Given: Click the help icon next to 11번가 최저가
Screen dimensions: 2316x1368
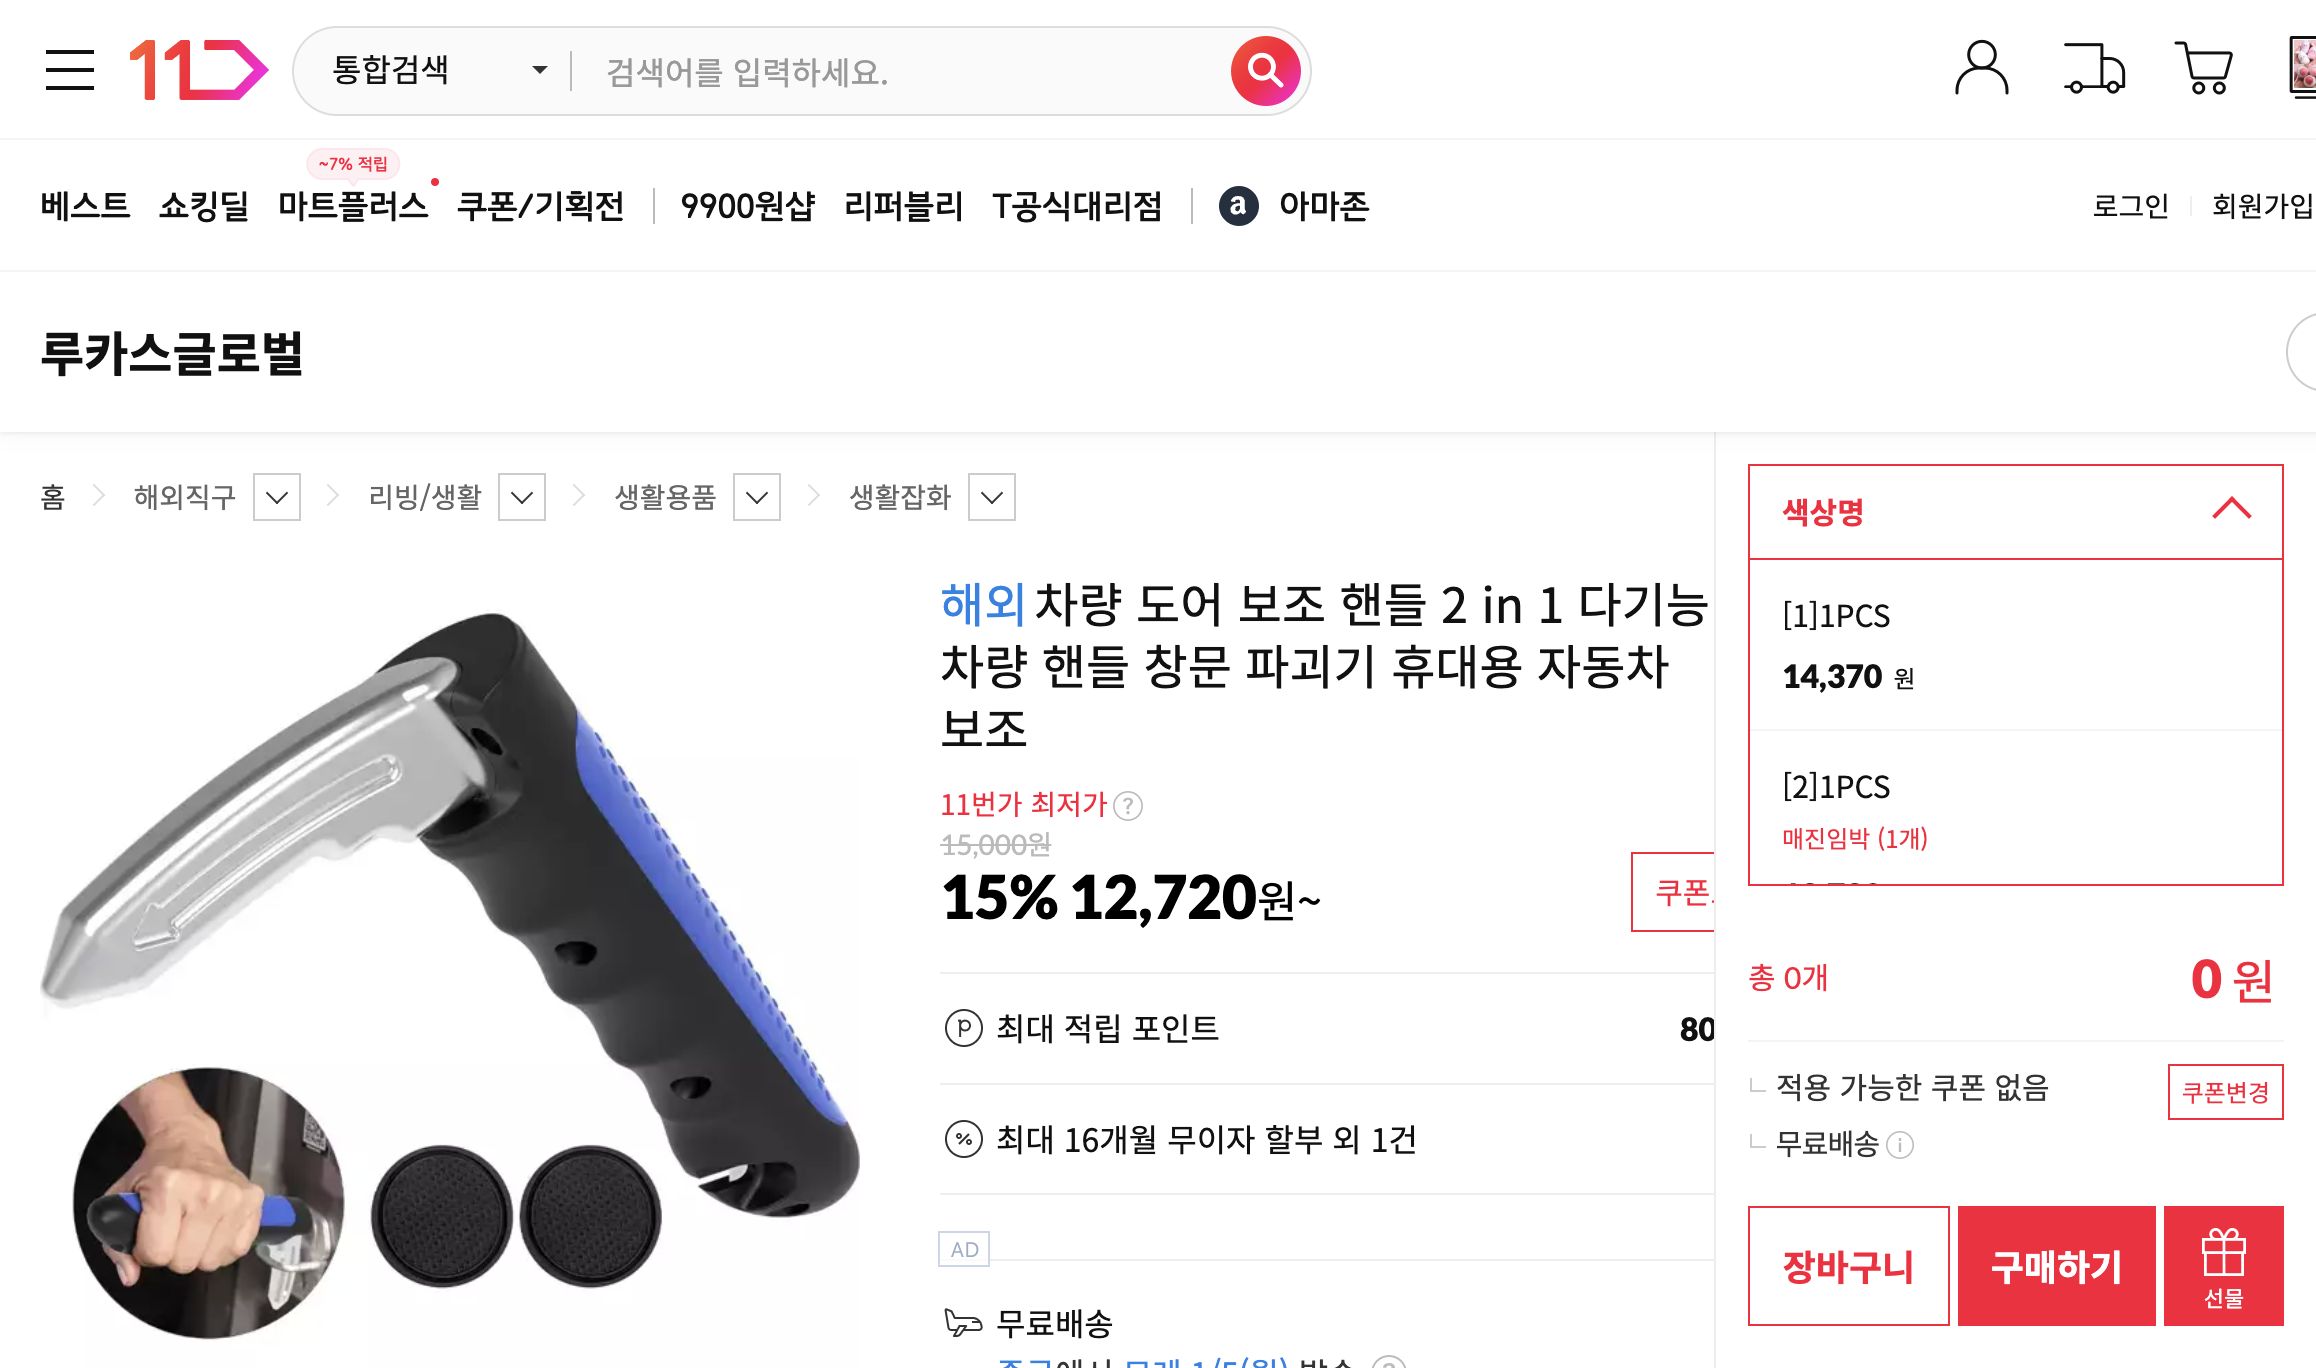Looking at the screenshot, I should [1129, 805].
